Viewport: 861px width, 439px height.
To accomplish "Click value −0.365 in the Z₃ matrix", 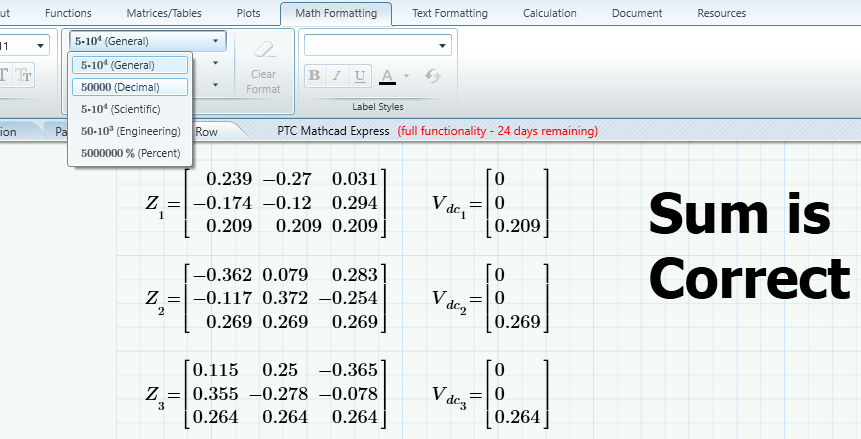I will [x=348, y=370].
